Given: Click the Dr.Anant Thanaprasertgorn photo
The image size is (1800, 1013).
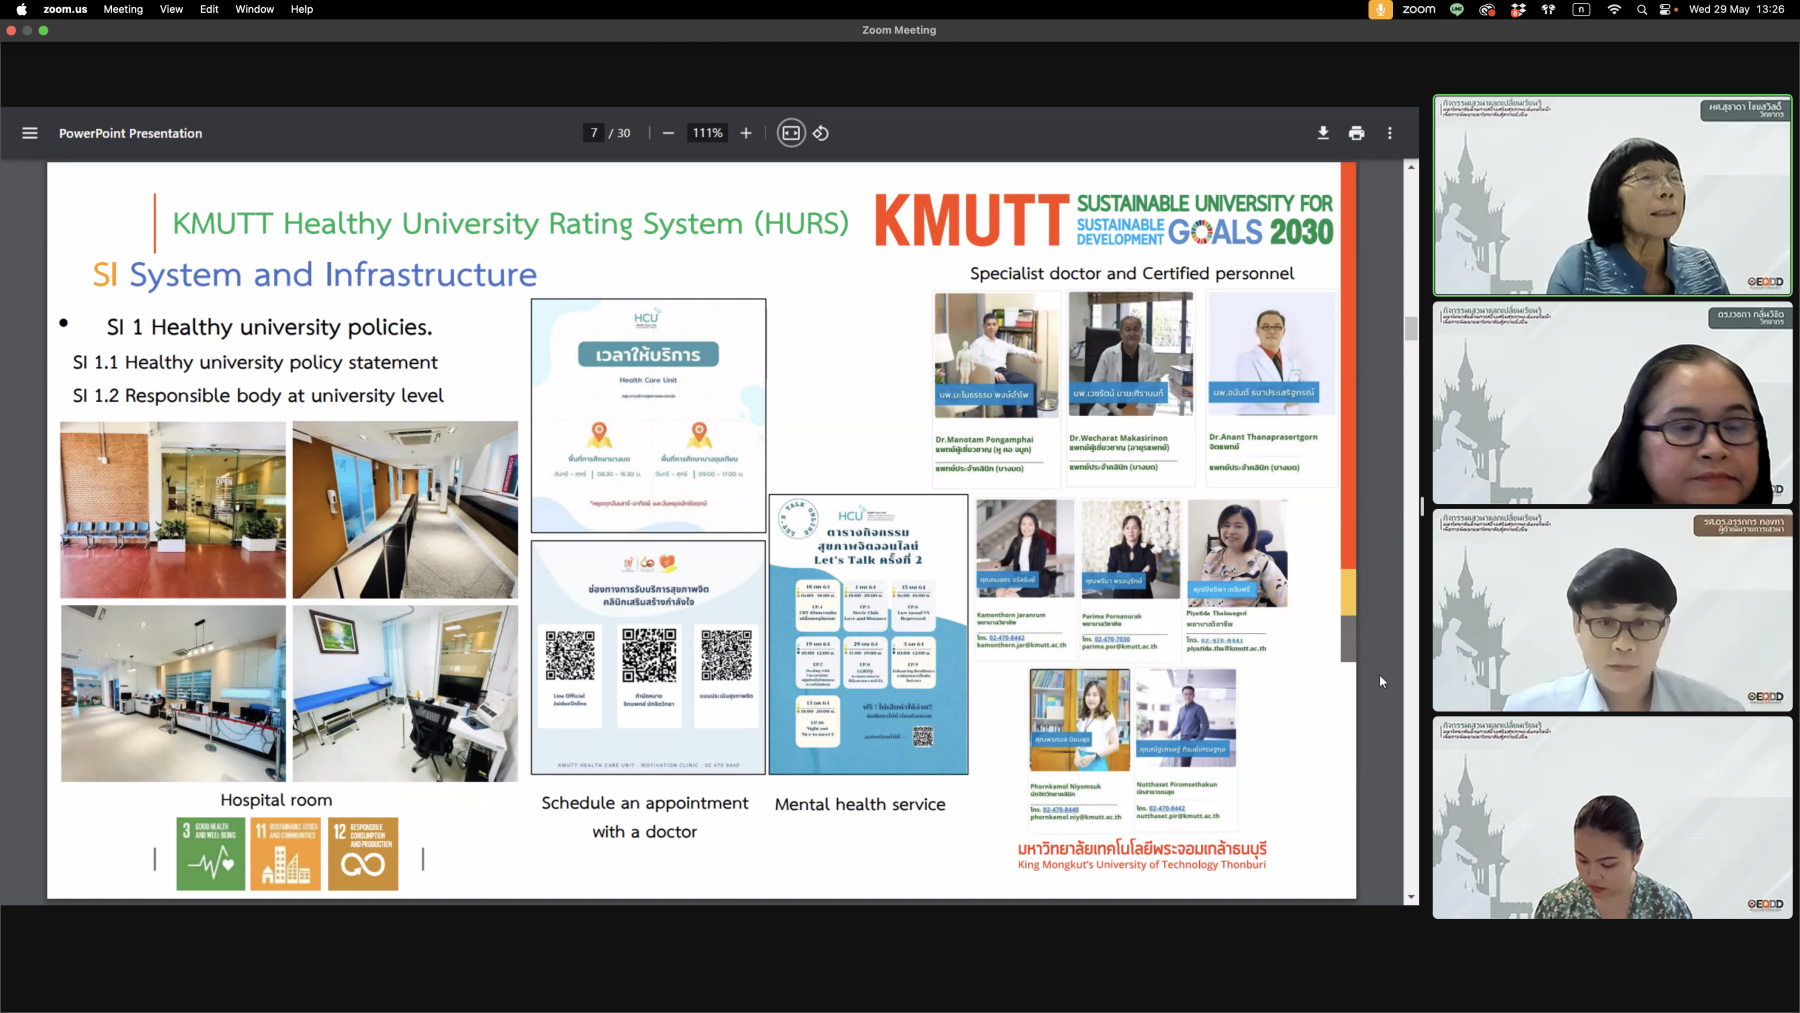Looking at the screenshot, I should [x=1270, y=353].
